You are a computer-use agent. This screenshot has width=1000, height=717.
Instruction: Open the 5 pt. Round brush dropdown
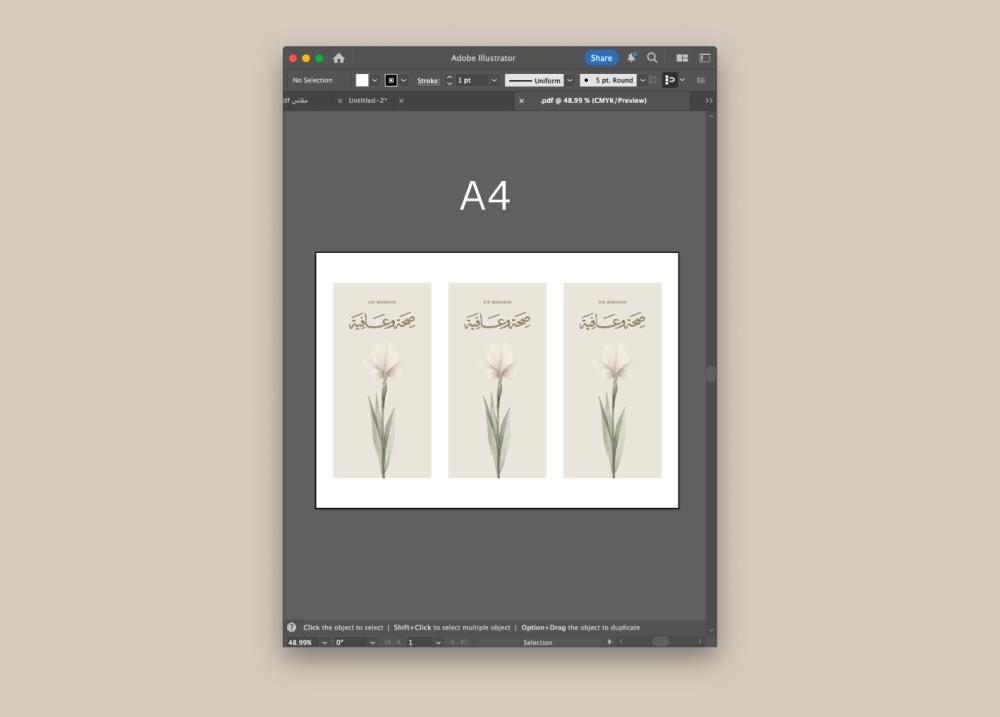(x=642, y=80)
